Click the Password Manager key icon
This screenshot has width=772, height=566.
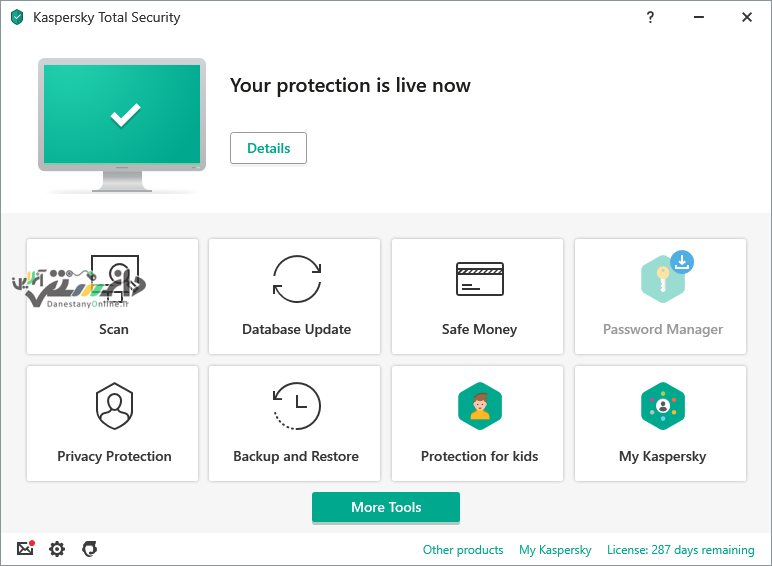662,280
